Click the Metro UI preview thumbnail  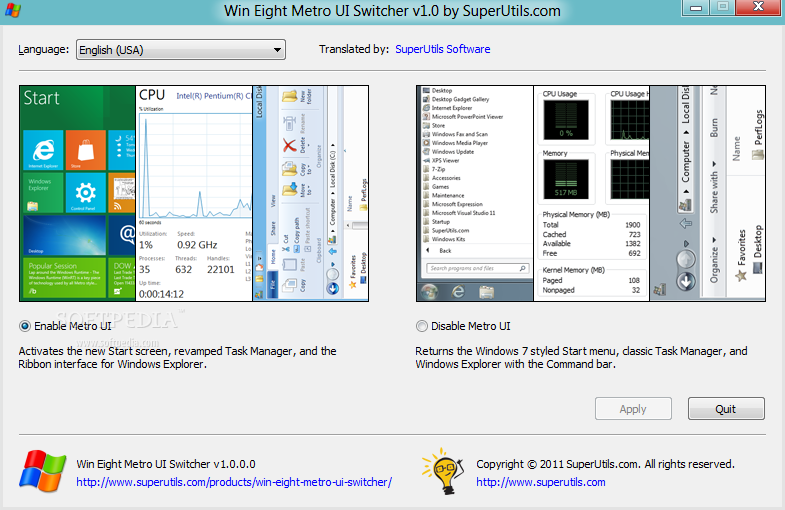pos(194,193)
